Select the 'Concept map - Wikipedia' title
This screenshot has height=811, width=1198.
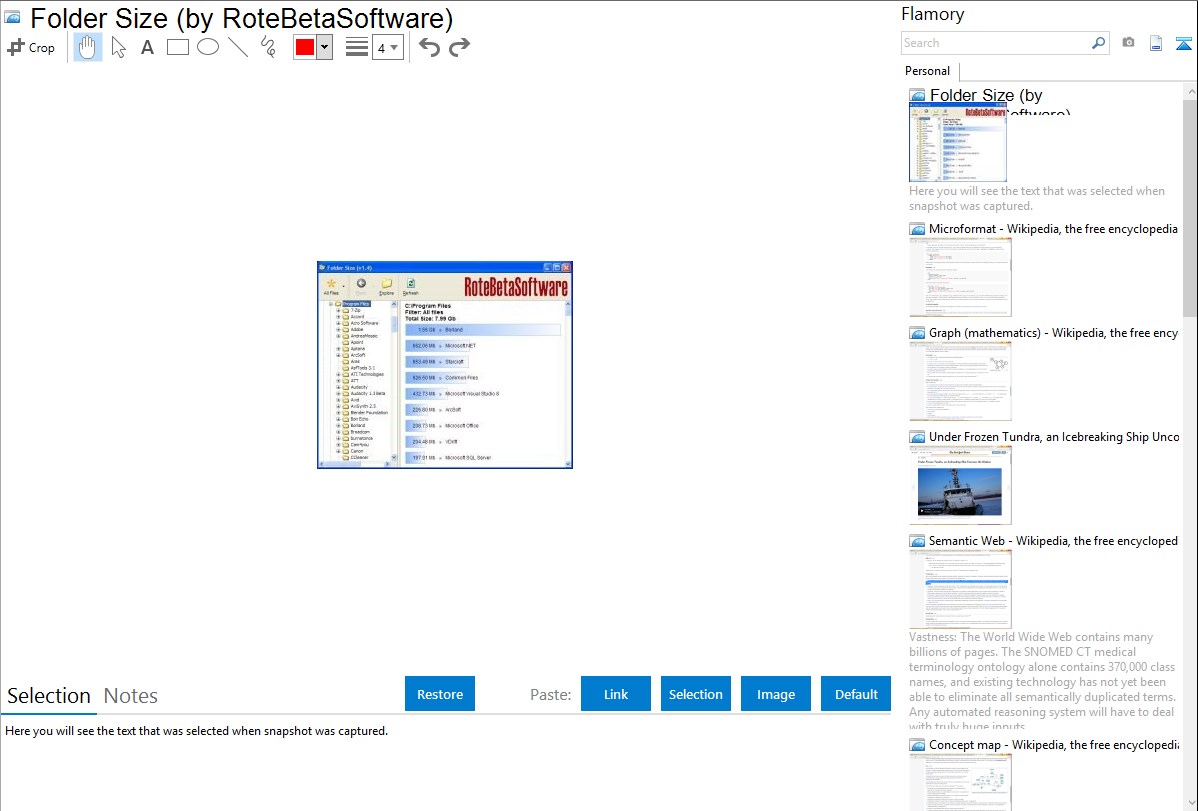[x=1054, y=744]
